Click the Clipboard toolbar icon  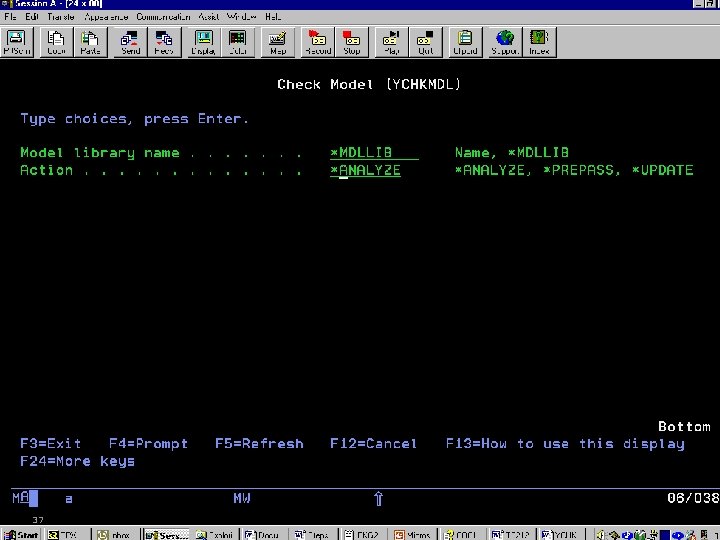click(465, 42)
